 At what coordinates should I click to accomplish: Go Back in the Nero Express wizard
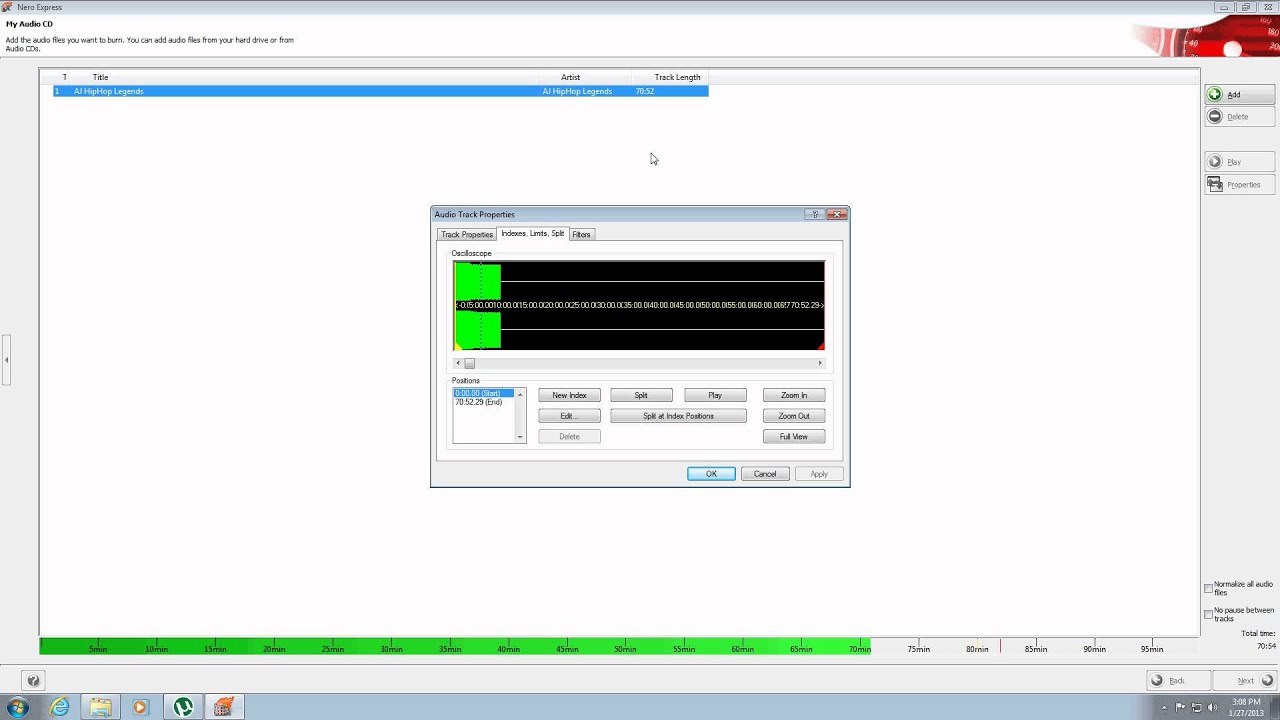pyautogui.click(x=1177, y=680)
